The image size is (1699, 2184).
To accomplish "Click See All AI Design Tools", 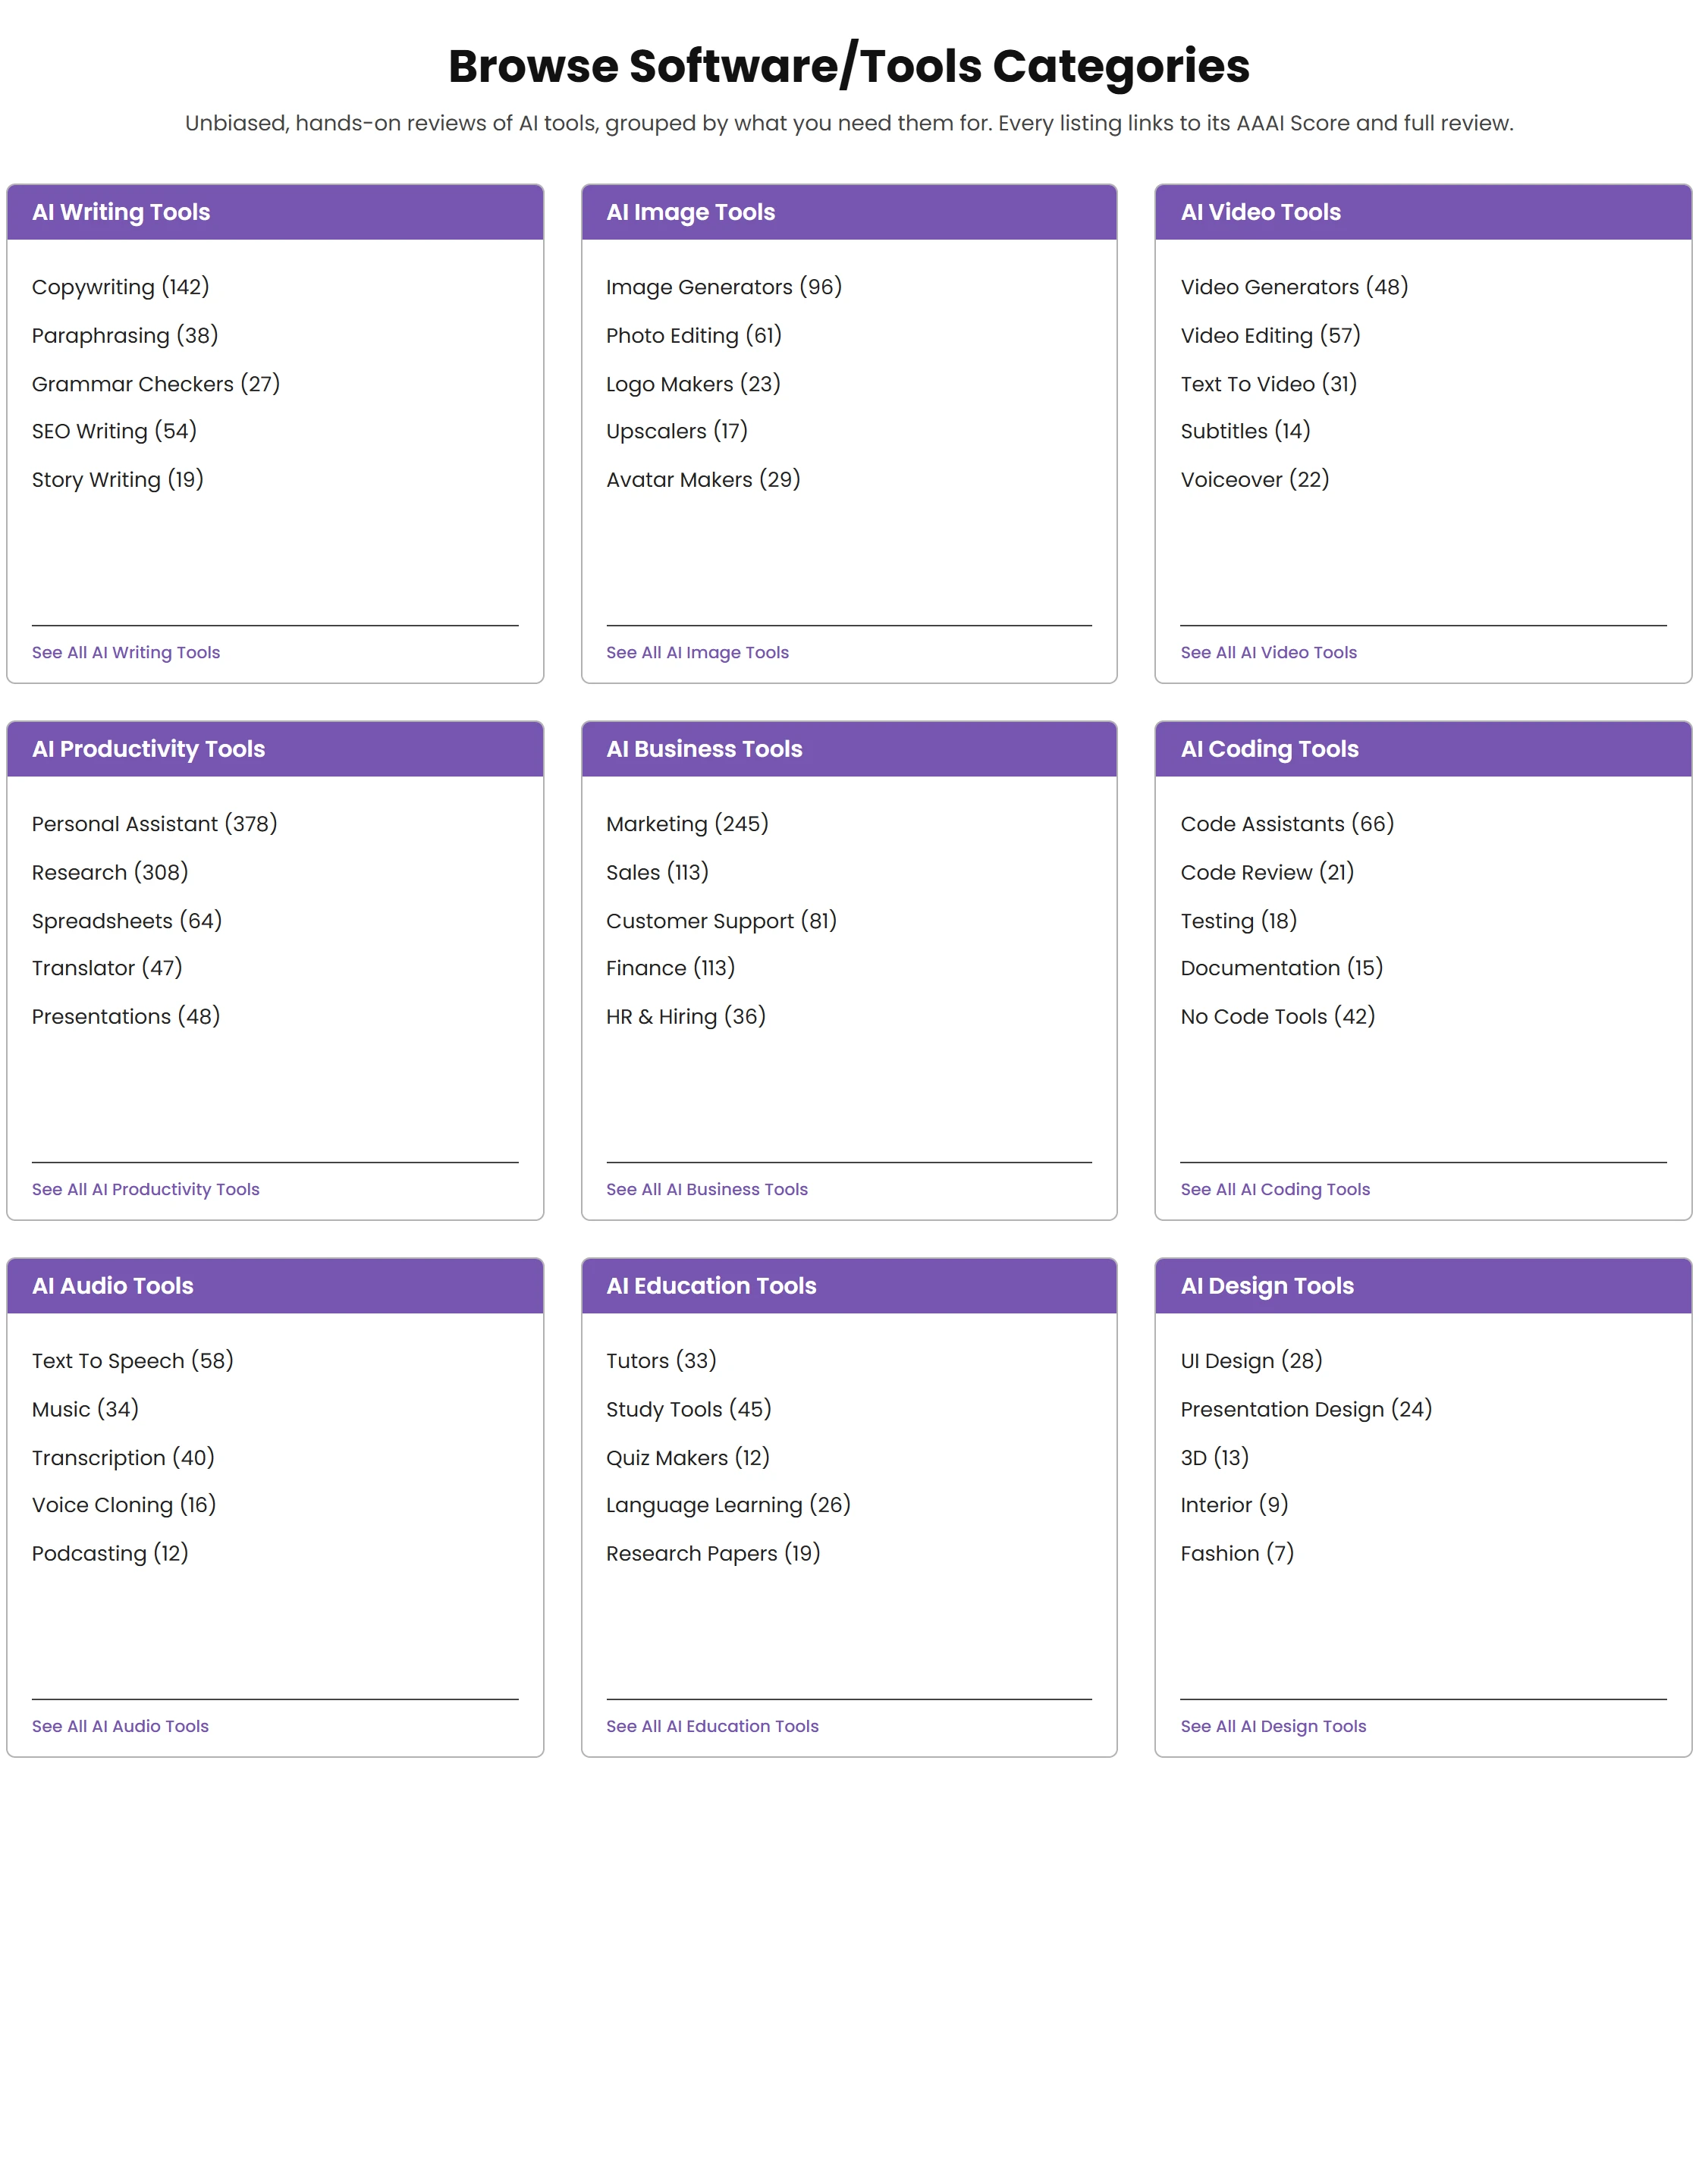I will click(1273, 1726).
